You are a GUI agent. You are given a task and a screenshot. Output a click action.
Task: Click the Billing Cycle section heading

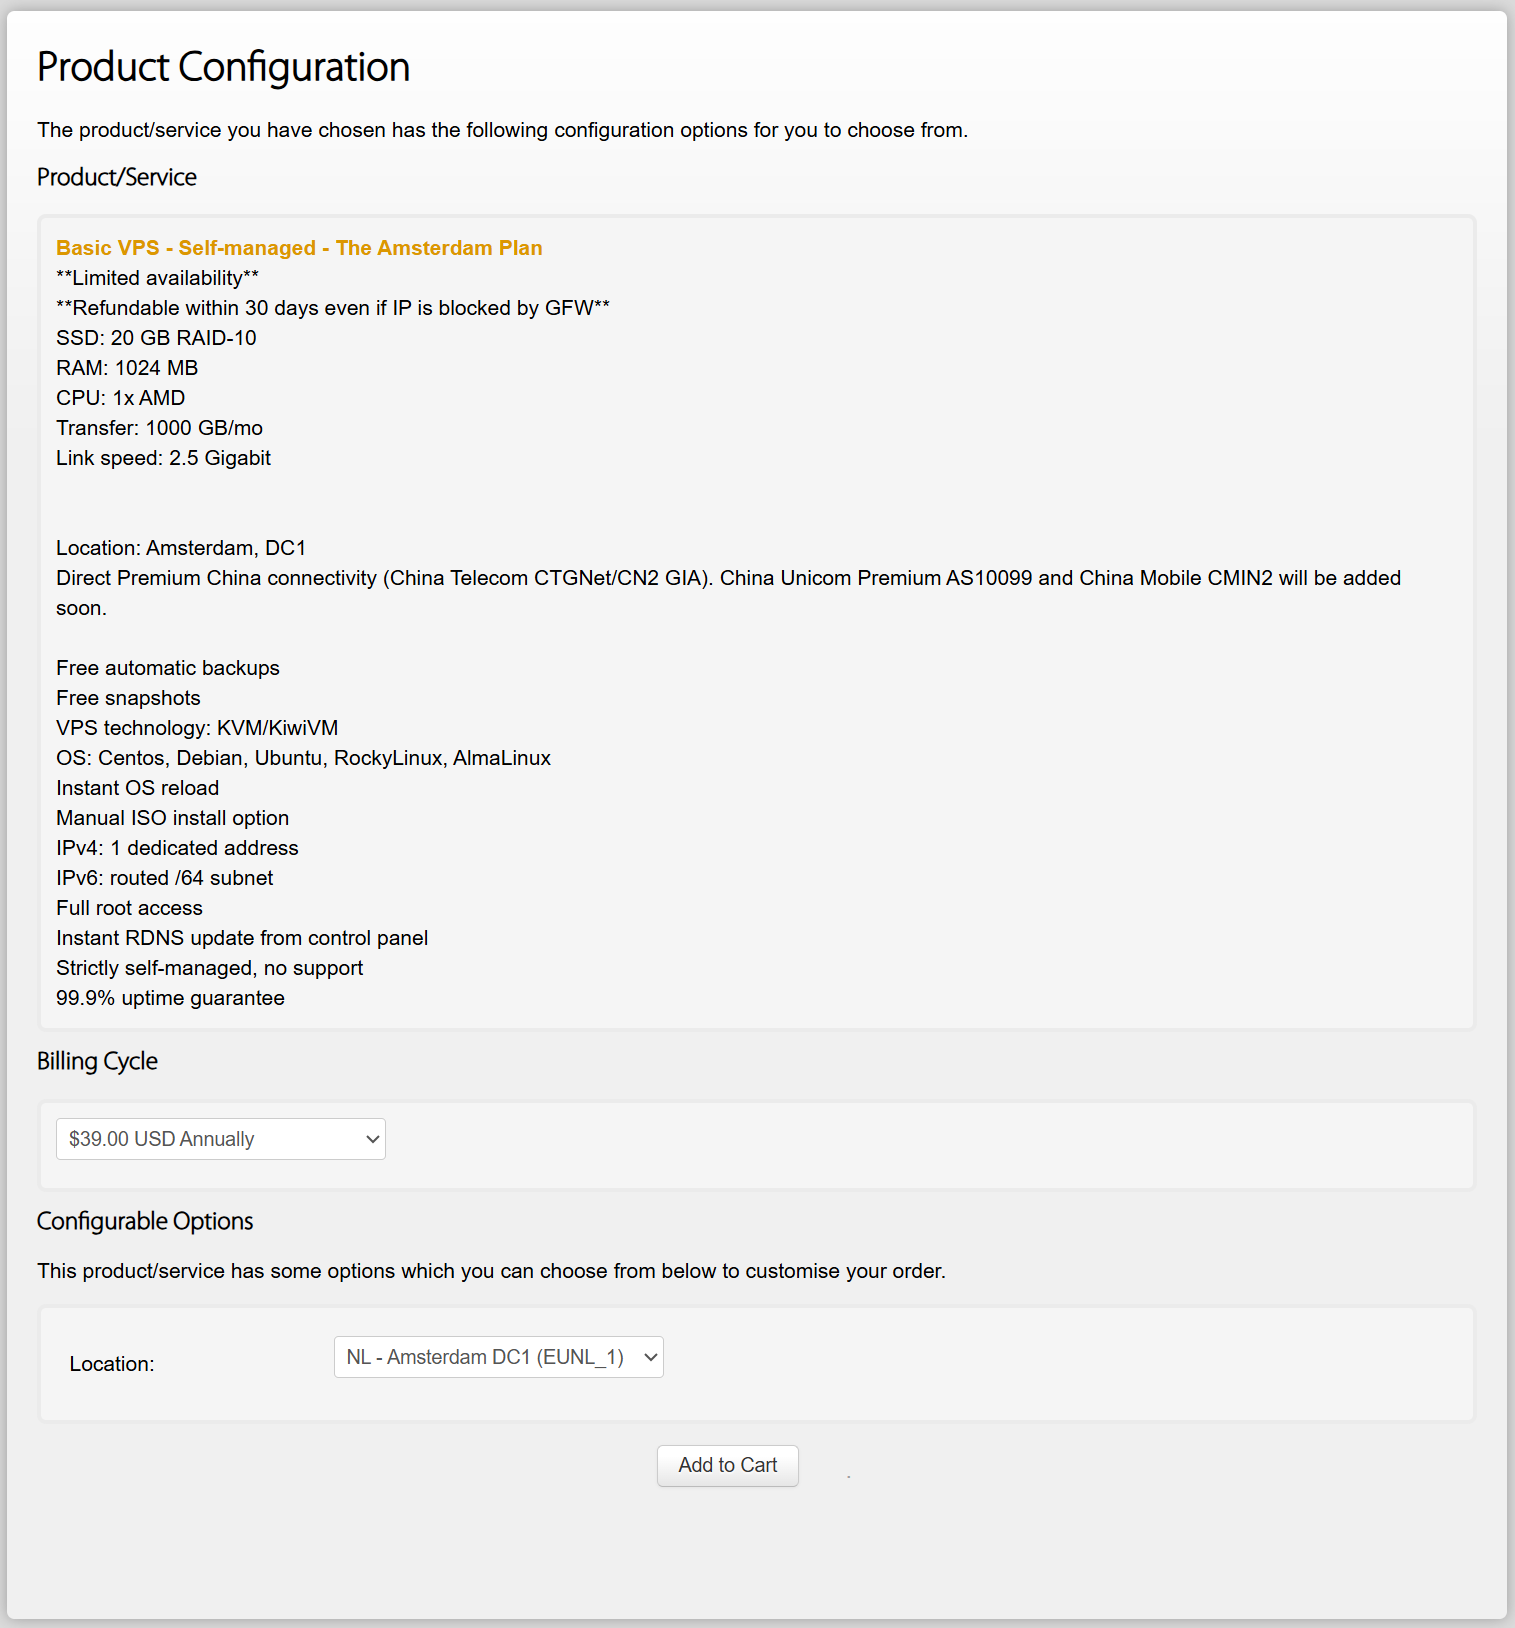pos(97,1061)
